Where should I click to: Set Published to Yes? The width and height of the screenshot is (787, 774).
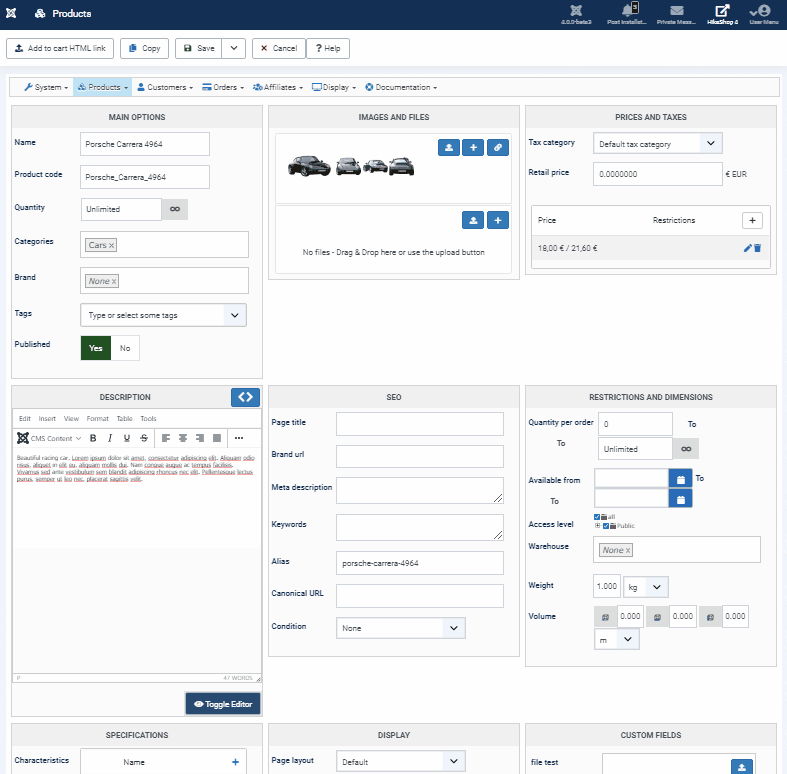click(95, 348)
